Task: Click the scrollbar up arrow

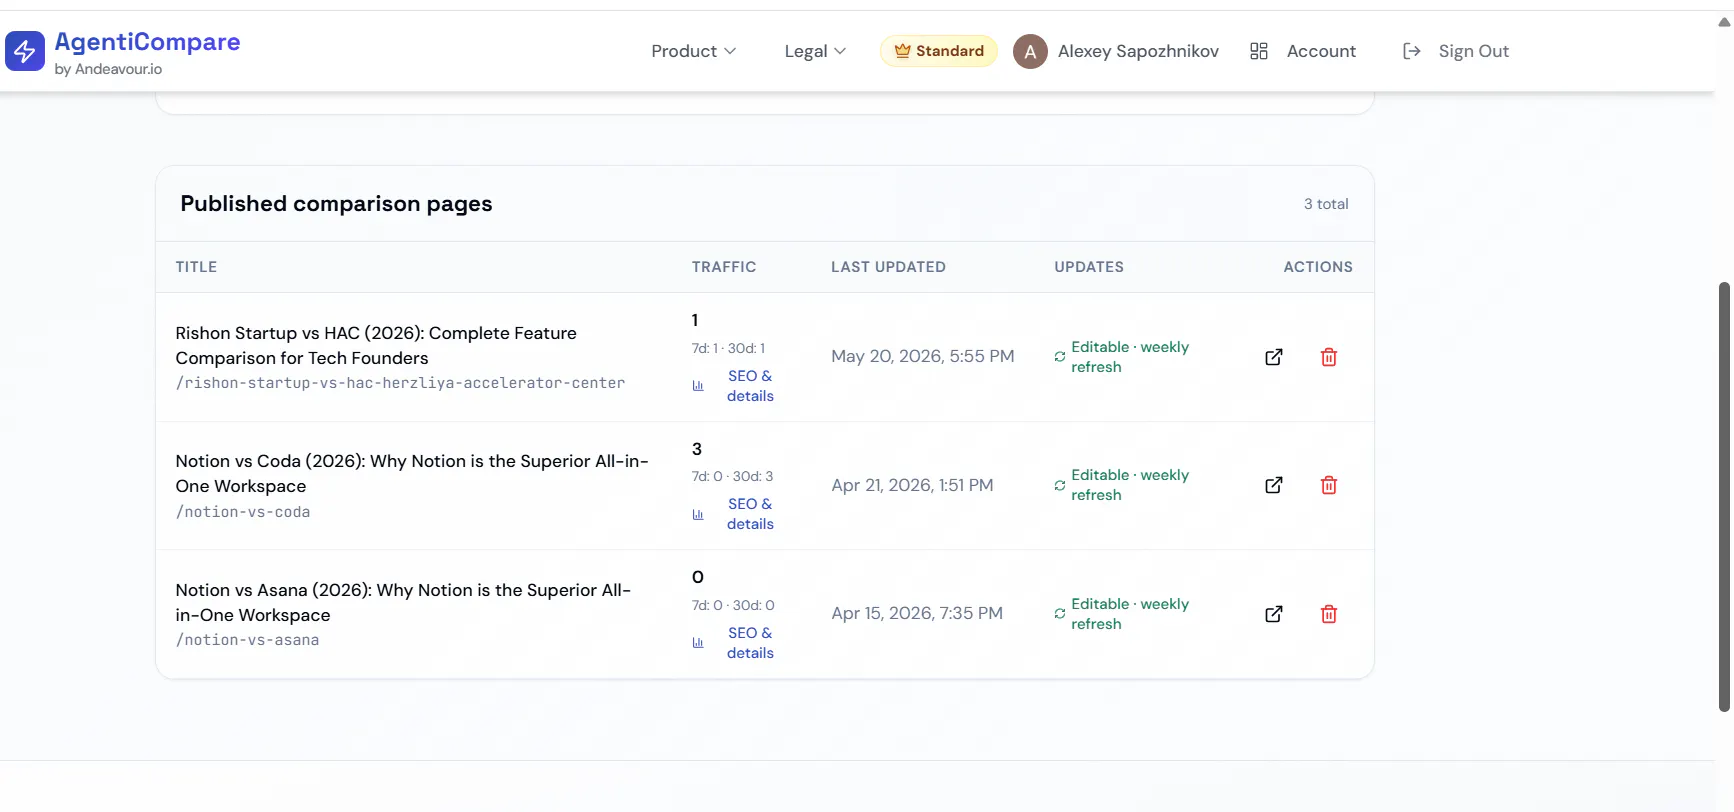Action: point(1724,22)
